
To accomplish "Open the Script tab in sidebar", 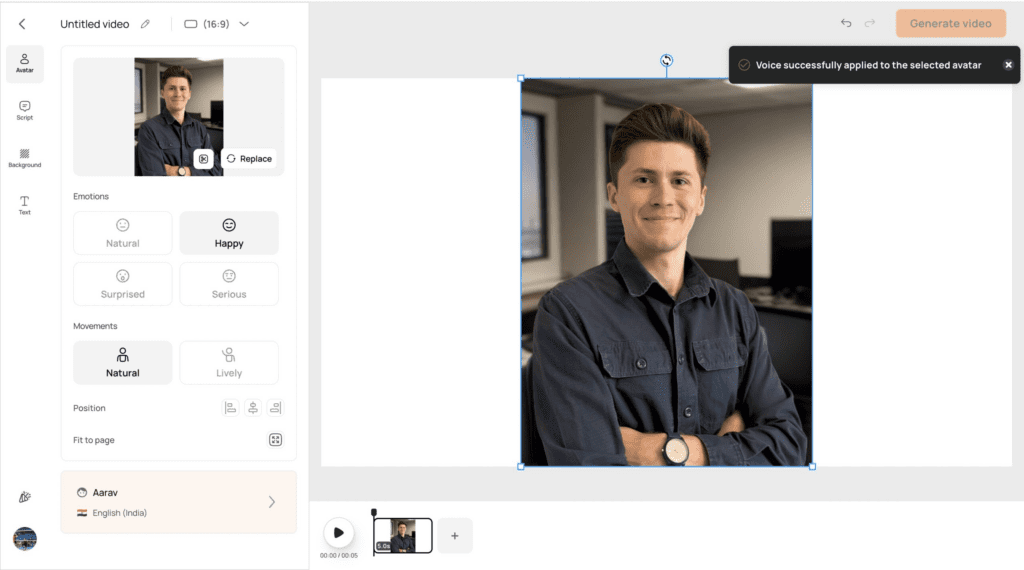I will point(24,110).
